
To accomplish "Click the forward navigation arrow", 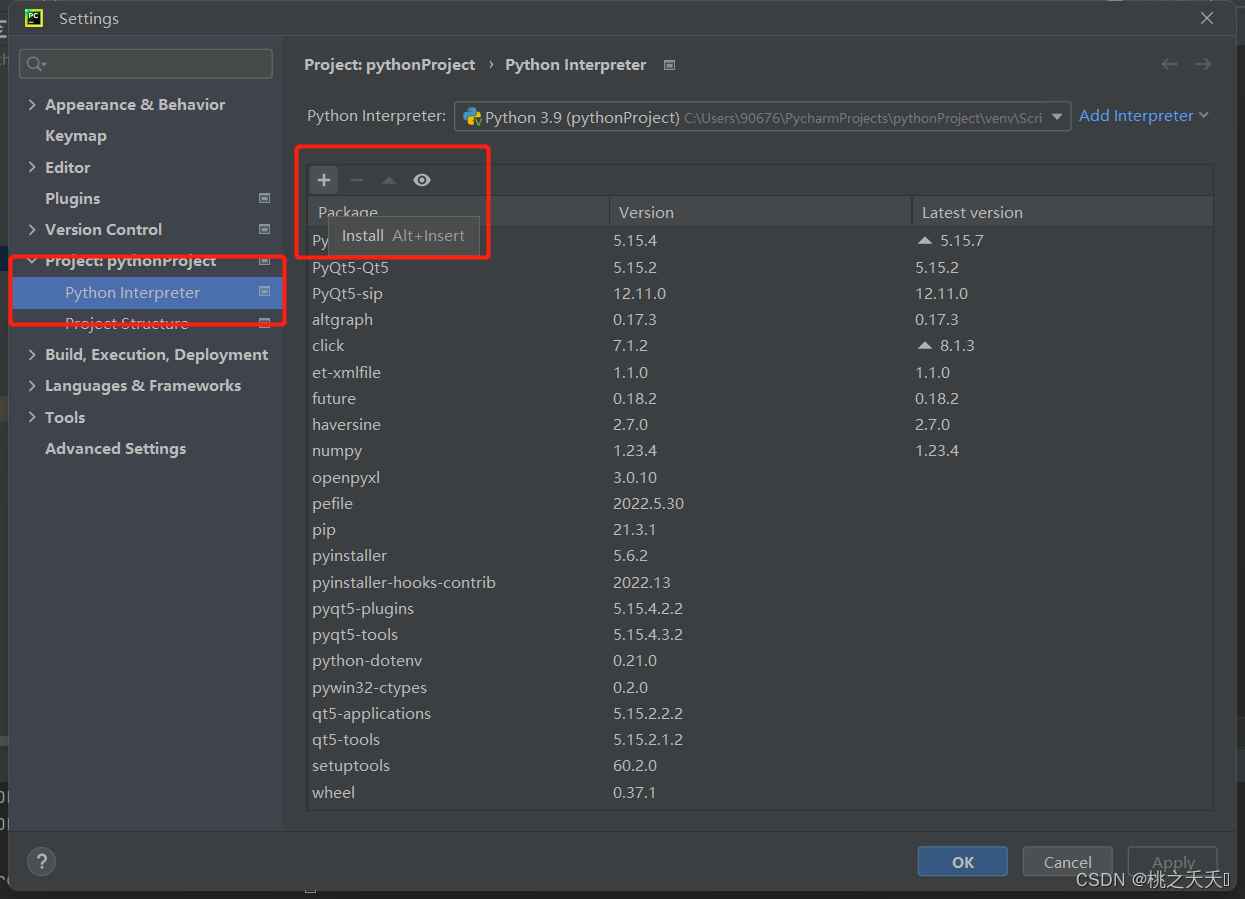I will point(1203,64).
